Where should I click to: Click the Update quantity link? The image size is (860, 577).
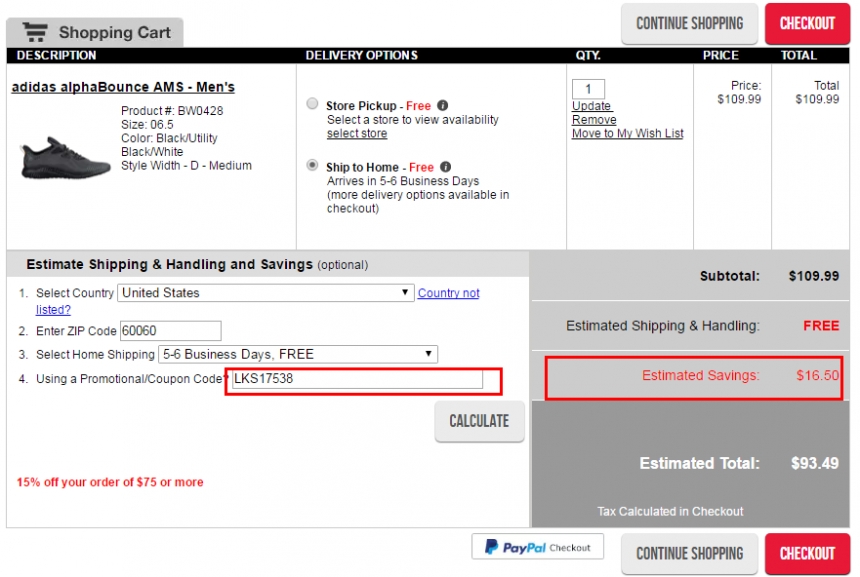[591, 106]
